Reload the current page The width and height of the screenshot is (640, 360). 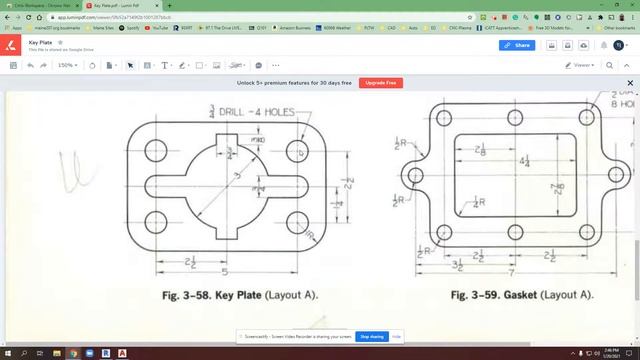pyautogui.click(x=29, y=18)
